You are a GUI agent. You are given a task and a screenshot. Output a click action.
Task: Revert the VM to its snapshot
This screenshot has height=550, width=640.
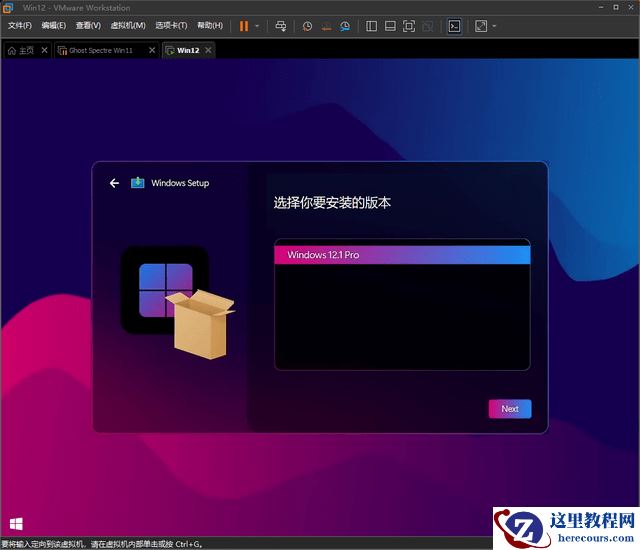(x=326, y=26)
